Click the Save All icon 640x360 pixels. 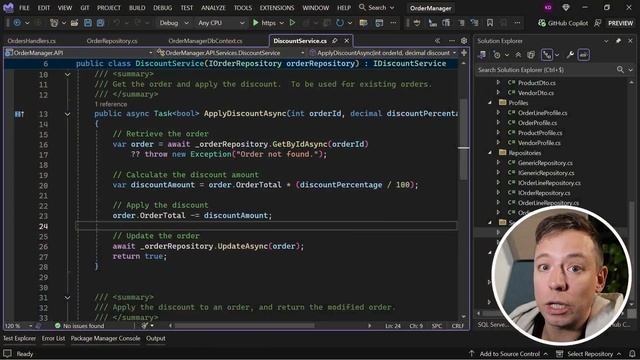click(100, 23)
